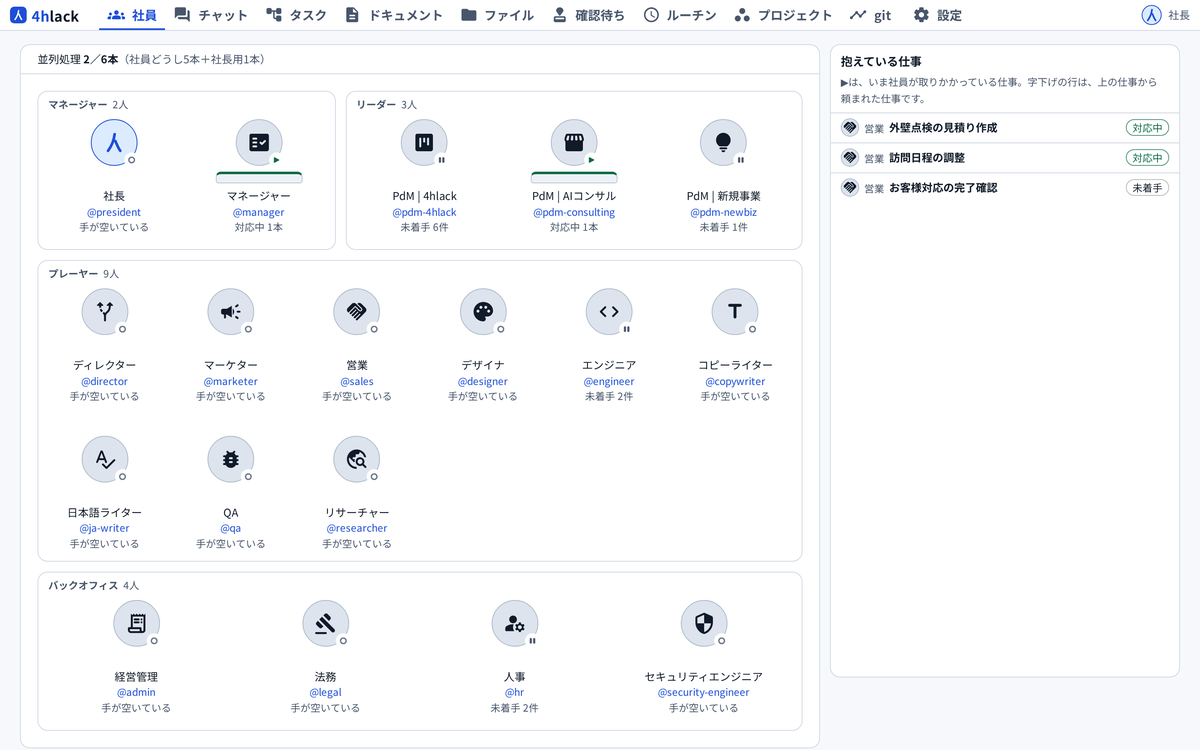
Task: Open the @sales handle link
Action: (x=357, y=381)
